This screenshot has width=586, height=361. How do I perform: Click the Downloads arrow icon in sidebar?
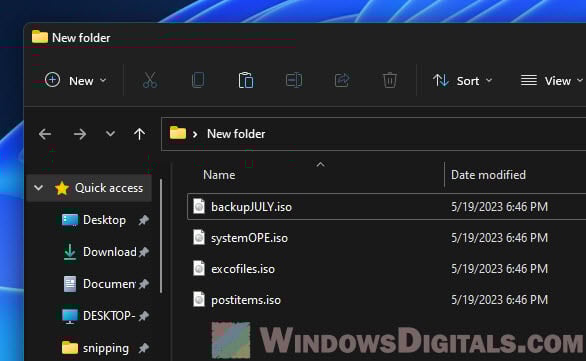pyautogui.click(x=70, y=252)
